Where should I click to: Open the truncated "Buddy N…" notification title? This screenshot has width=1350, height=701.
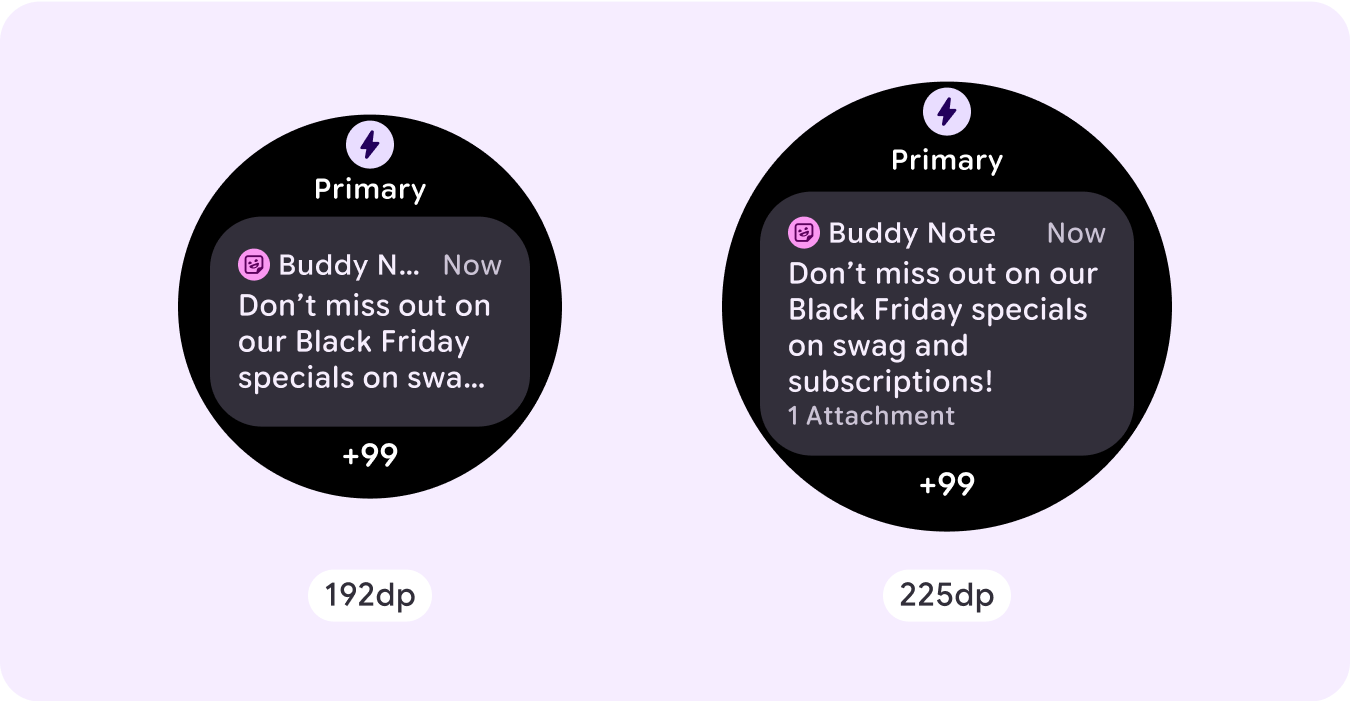pos(349,265)
